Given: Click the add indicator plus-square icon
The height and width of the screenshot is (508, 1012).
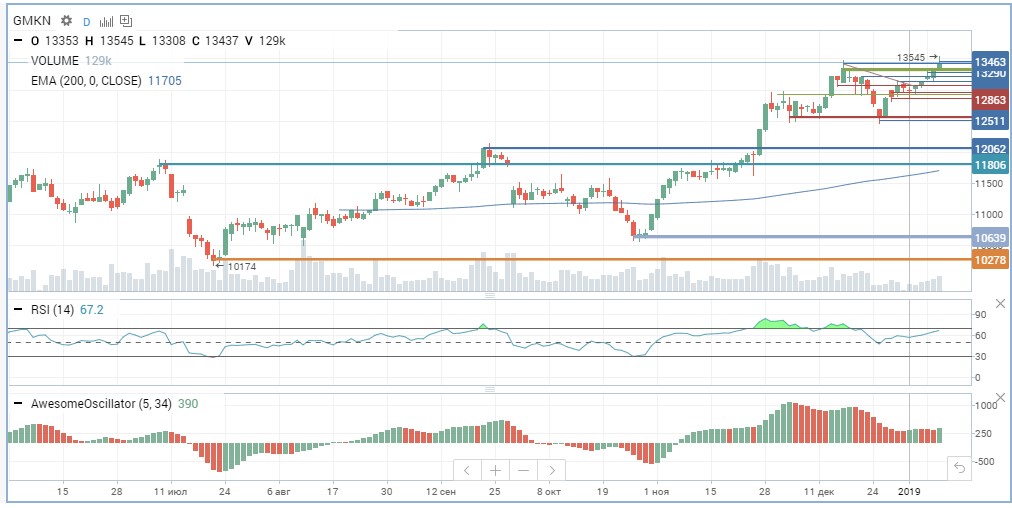Looking at the screenshot, I should point(126,21).
